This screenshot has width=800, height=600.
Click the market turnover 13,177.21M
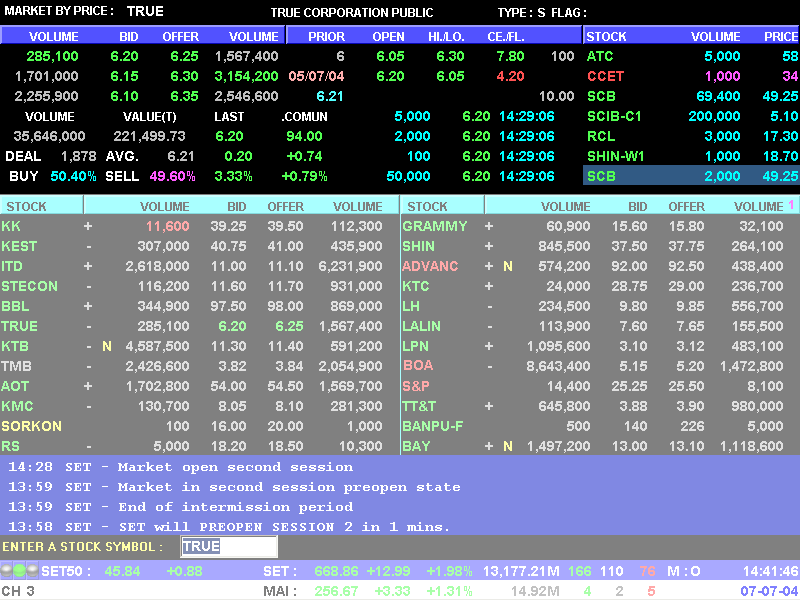coord(521,571)
